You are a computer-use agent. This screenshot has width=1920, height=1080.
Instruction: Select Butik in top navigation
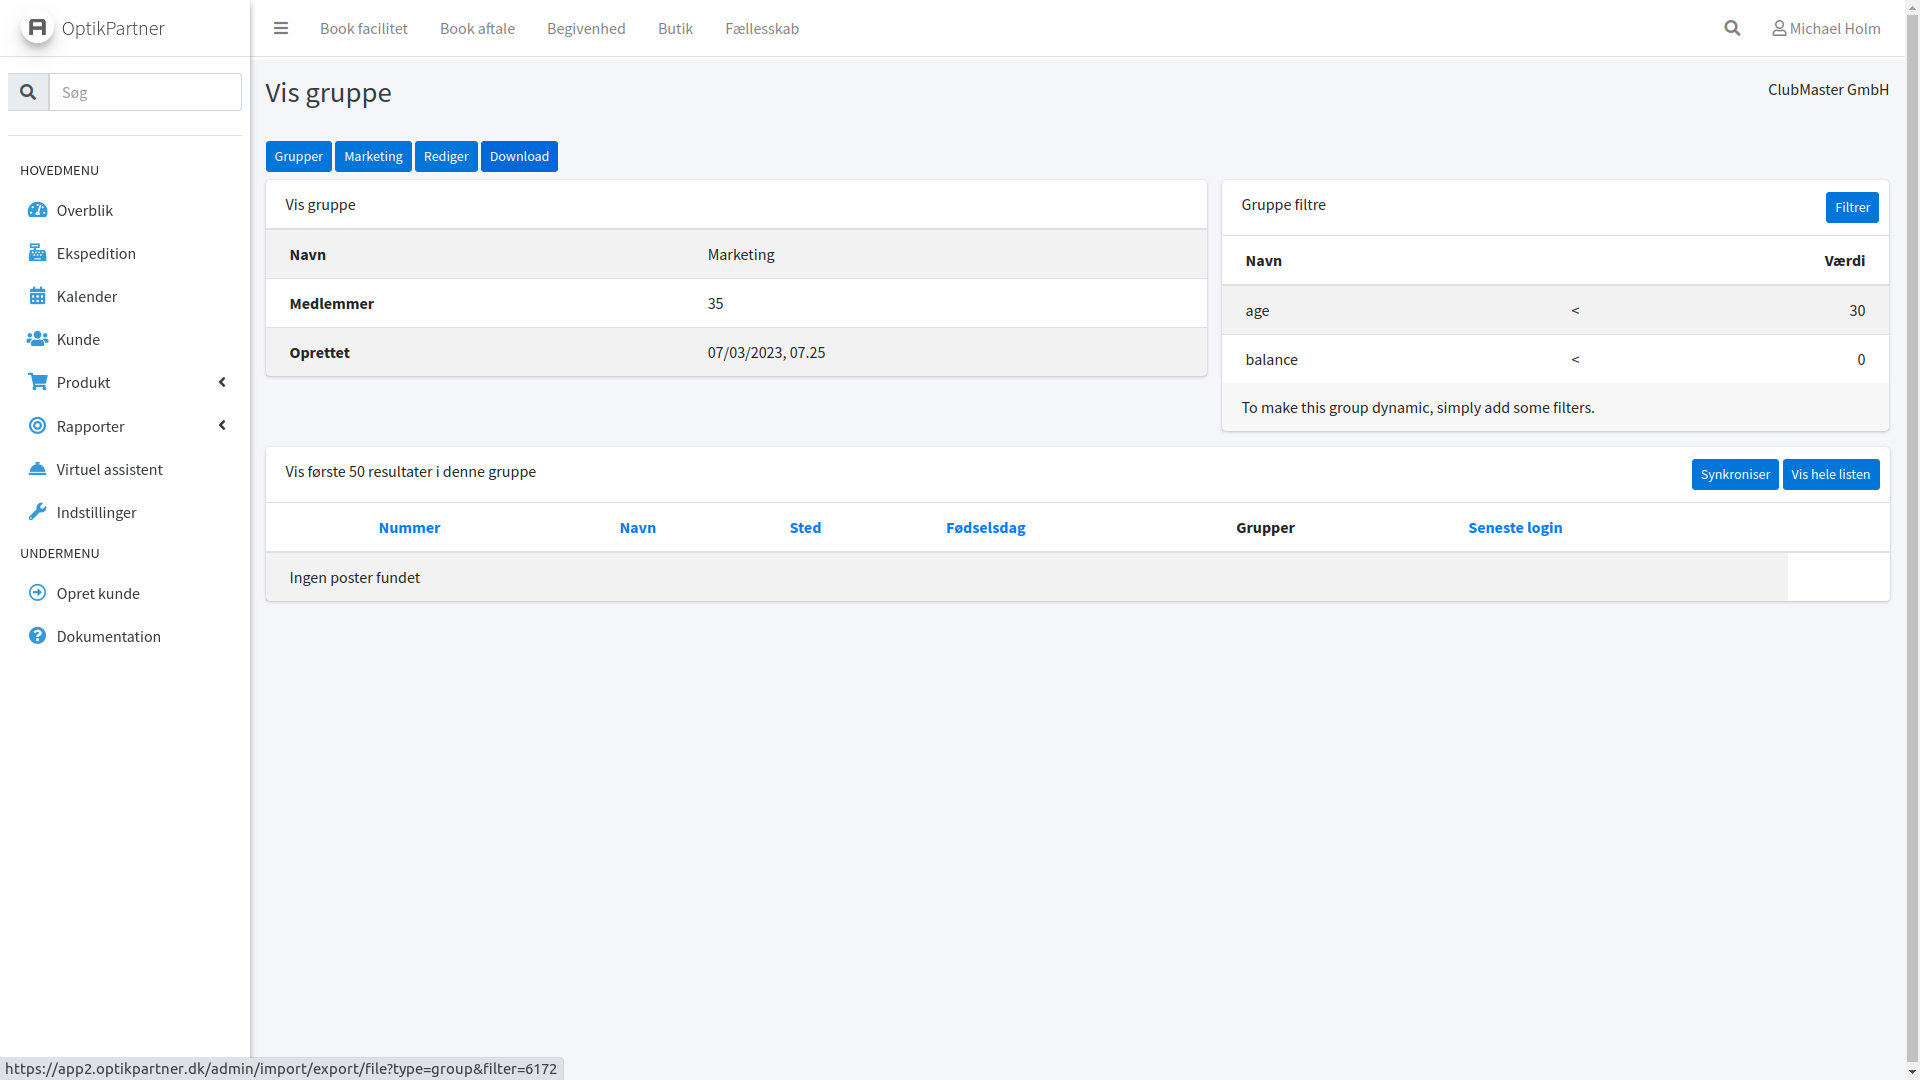[x=675, y=28]
